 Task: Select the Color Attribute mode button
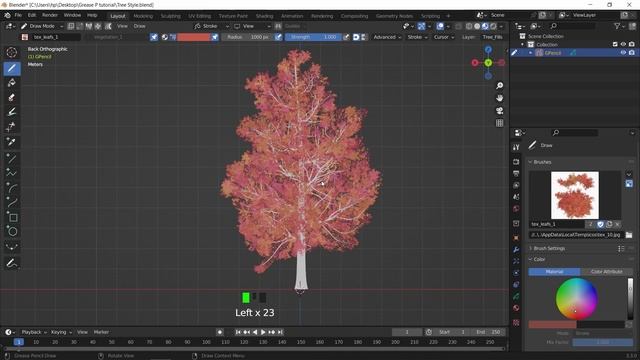pos(606,271)
